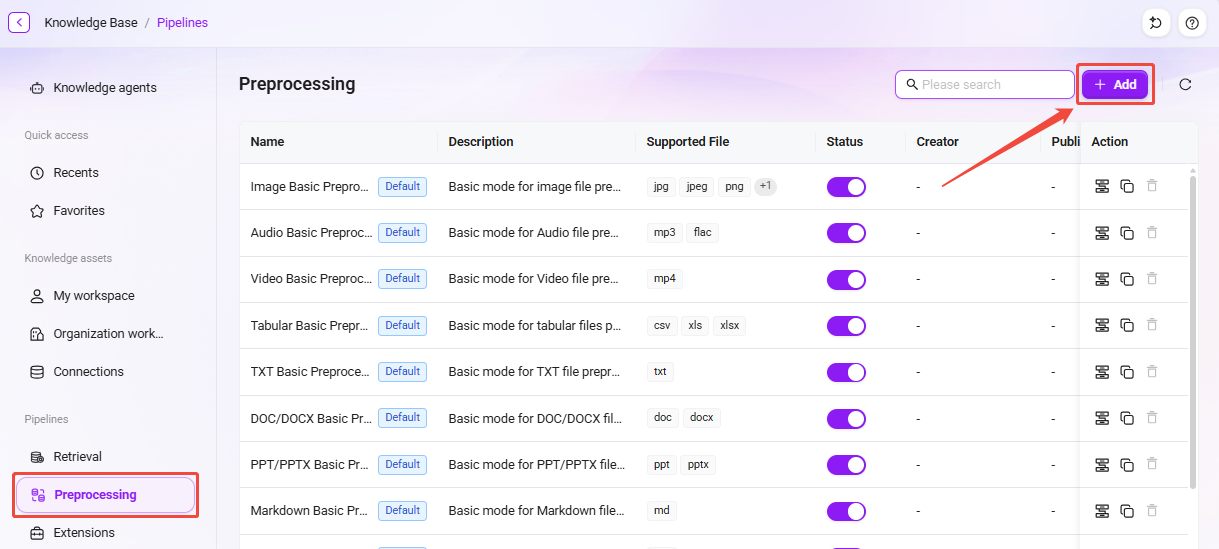This screenshot has width=1219, height=549.
Task: Open configure icon for Video Basic row
Action: tap(1102, 279)
